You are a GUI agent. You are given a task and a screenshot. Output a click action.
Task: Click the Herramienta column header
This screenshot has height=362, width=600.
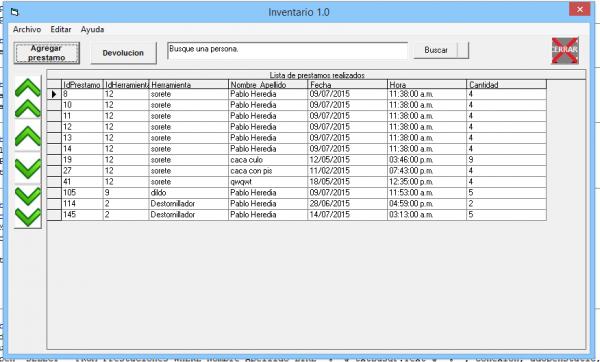coord(189,85)
